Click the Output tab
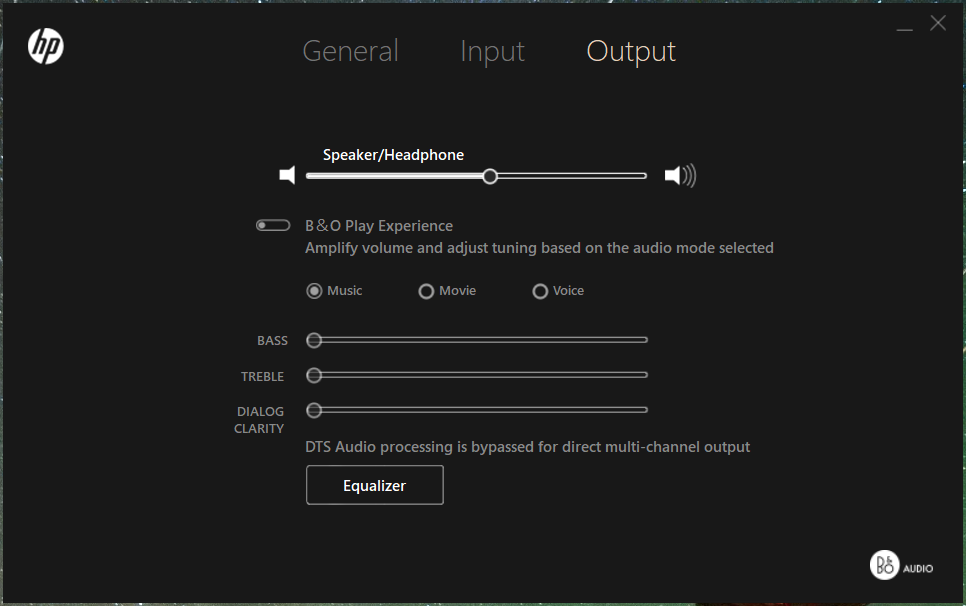966x606 pixels. (x=631, y=51)
